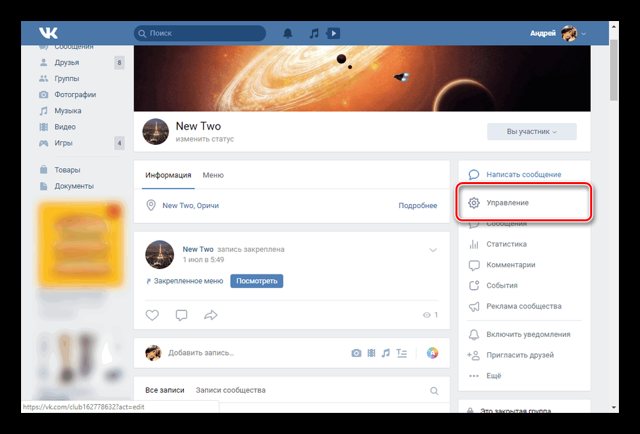This screenshot has width=640, height=434.
Task: Click the Андрей profile avatar in header
Action: (569, 33)
